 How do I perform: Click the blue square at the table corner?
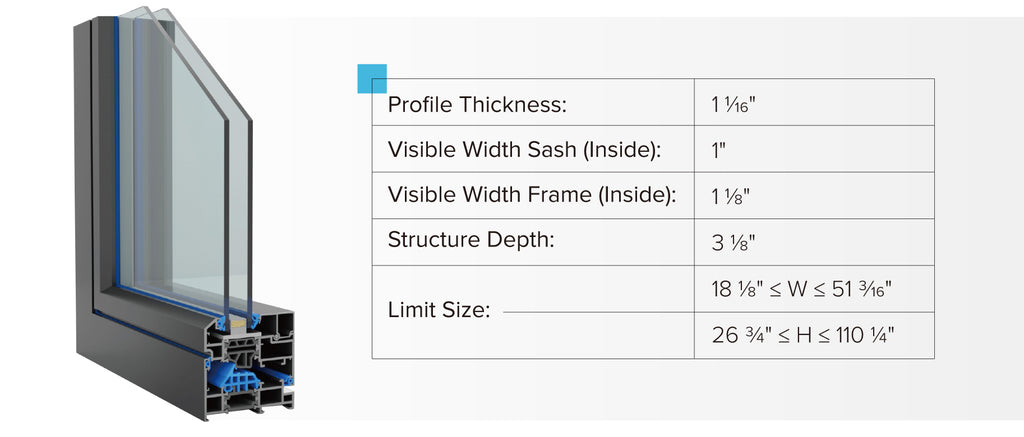pos(372,78)
